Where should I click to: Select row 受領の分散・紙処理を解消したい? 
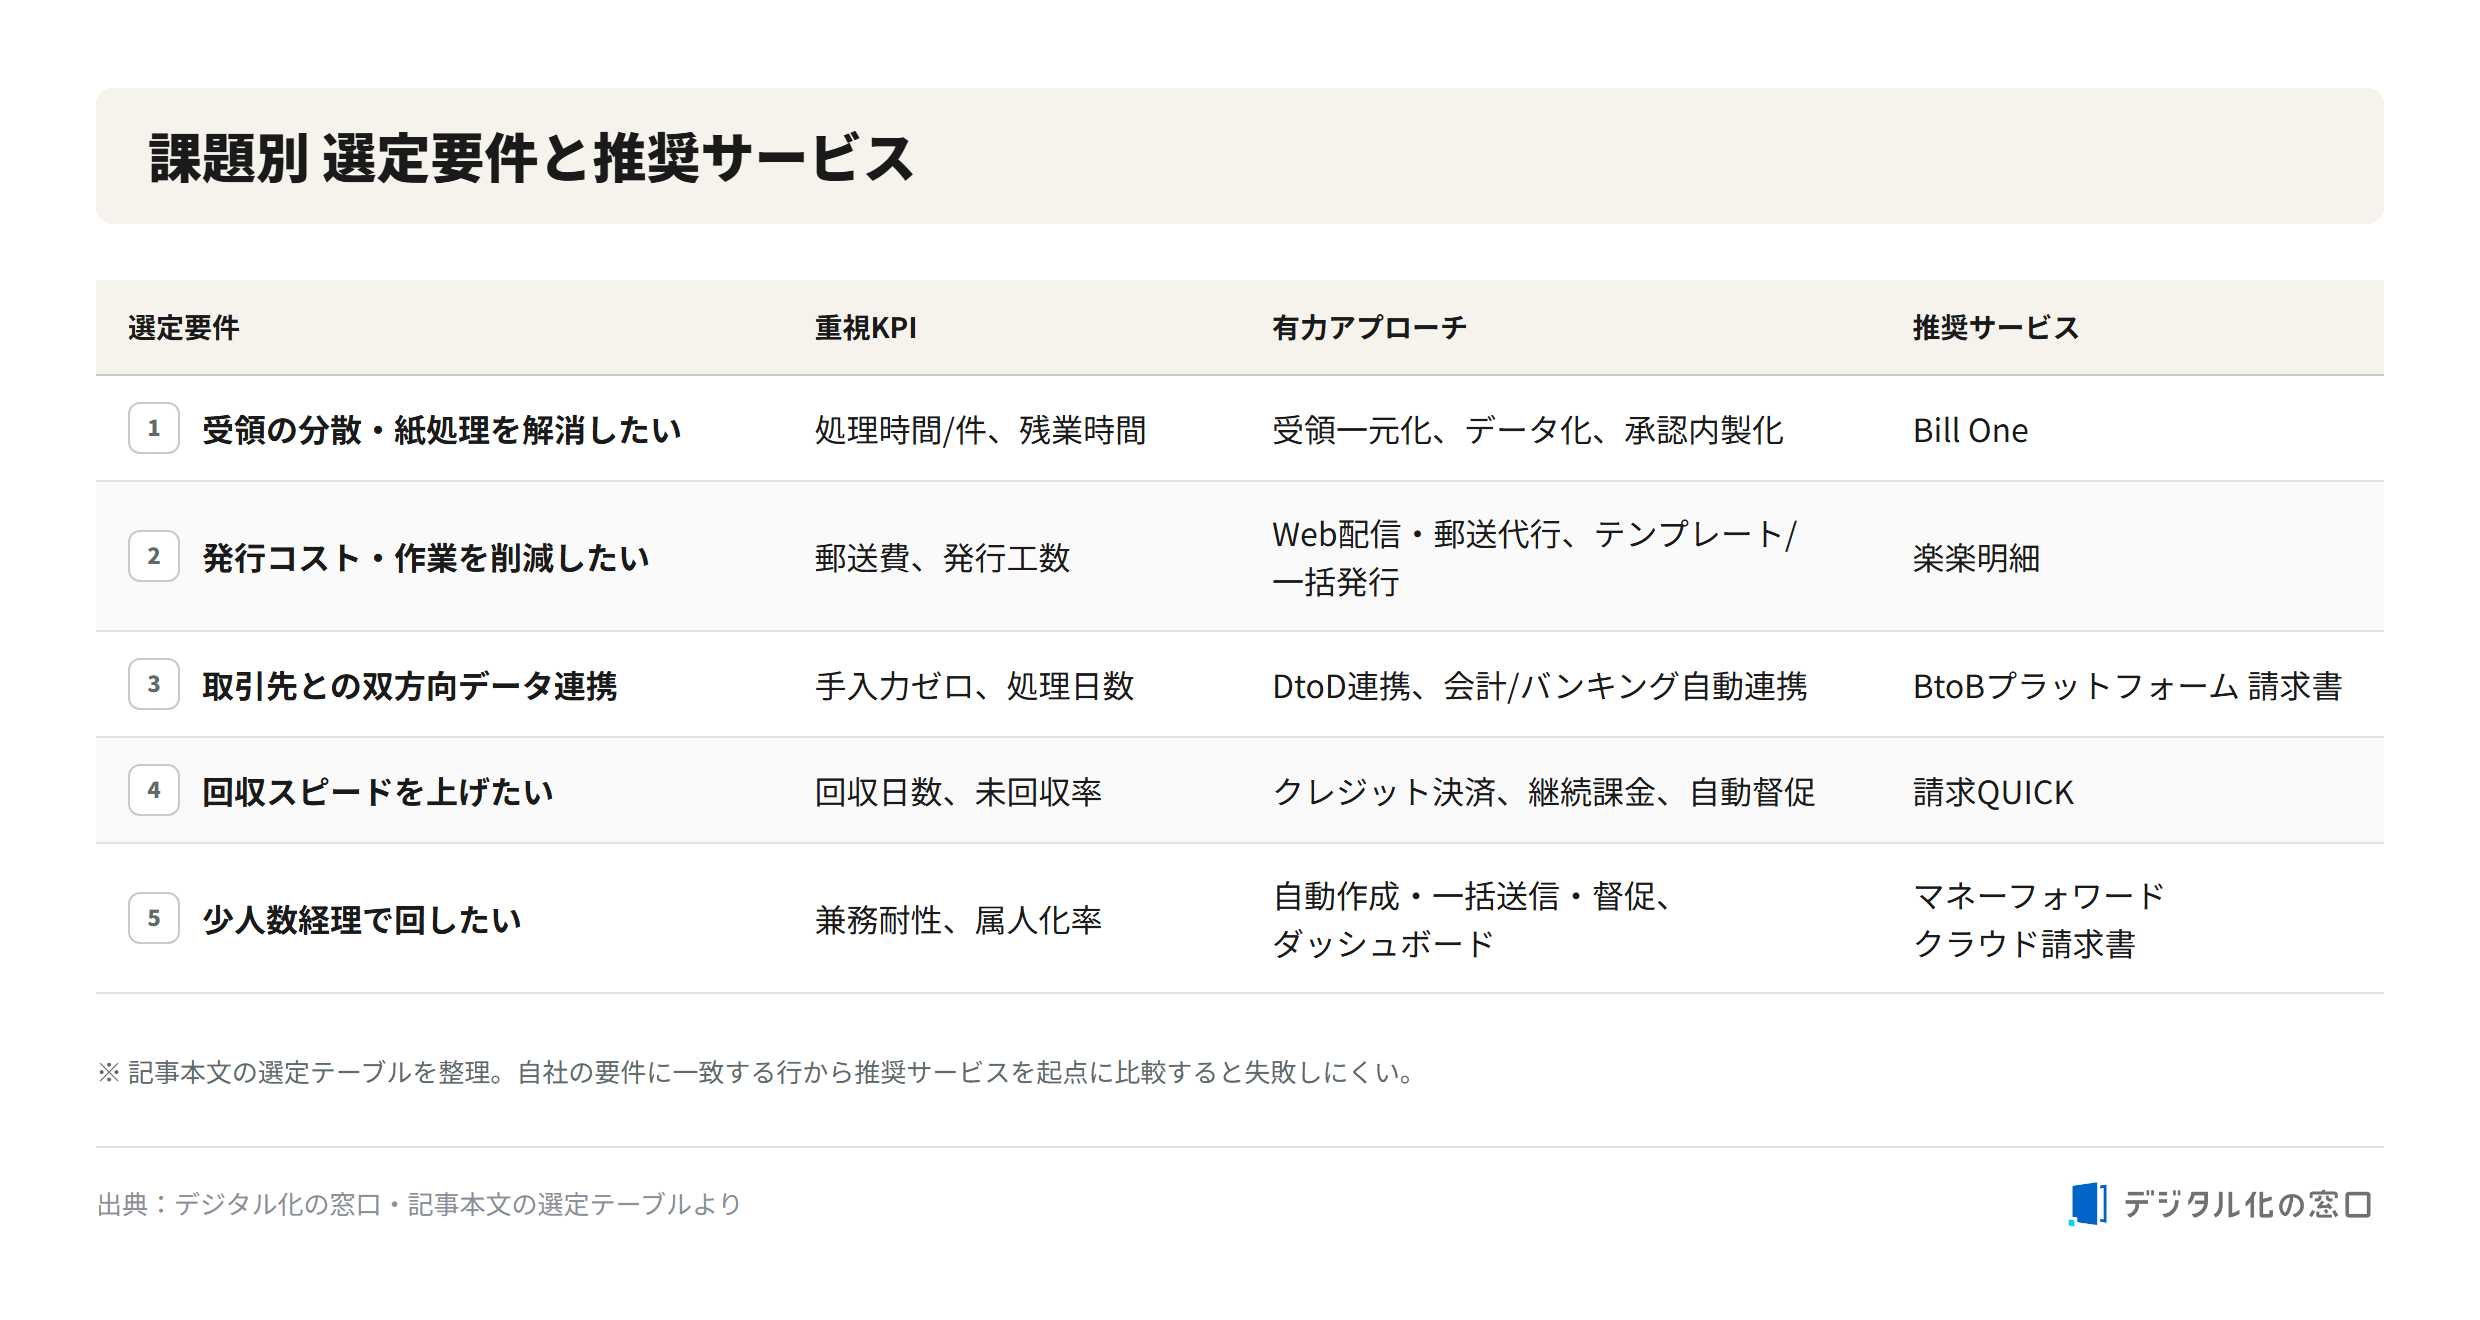1240,429
